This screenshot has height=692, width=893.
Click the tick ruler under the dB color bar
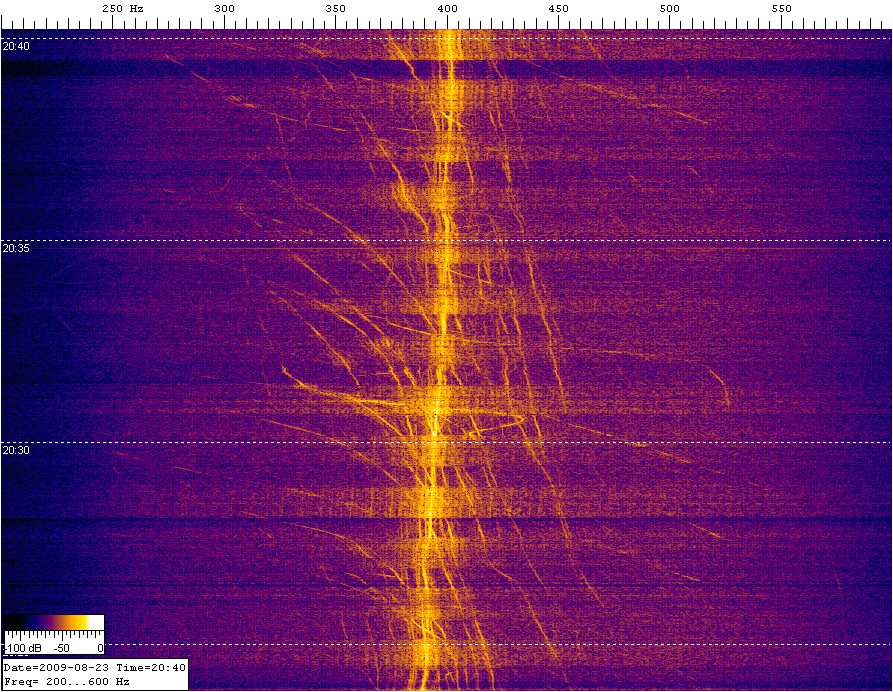(53, 636)
